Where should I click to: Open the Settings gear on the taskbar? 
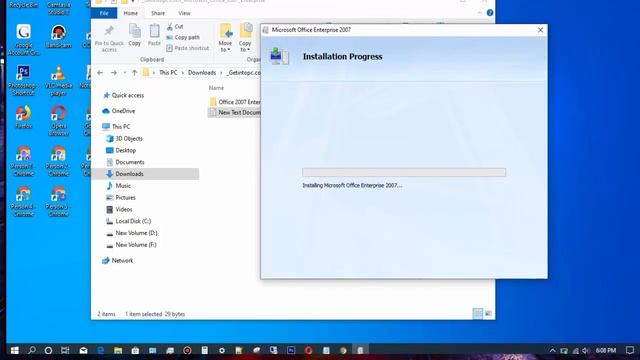coord(222,350)
